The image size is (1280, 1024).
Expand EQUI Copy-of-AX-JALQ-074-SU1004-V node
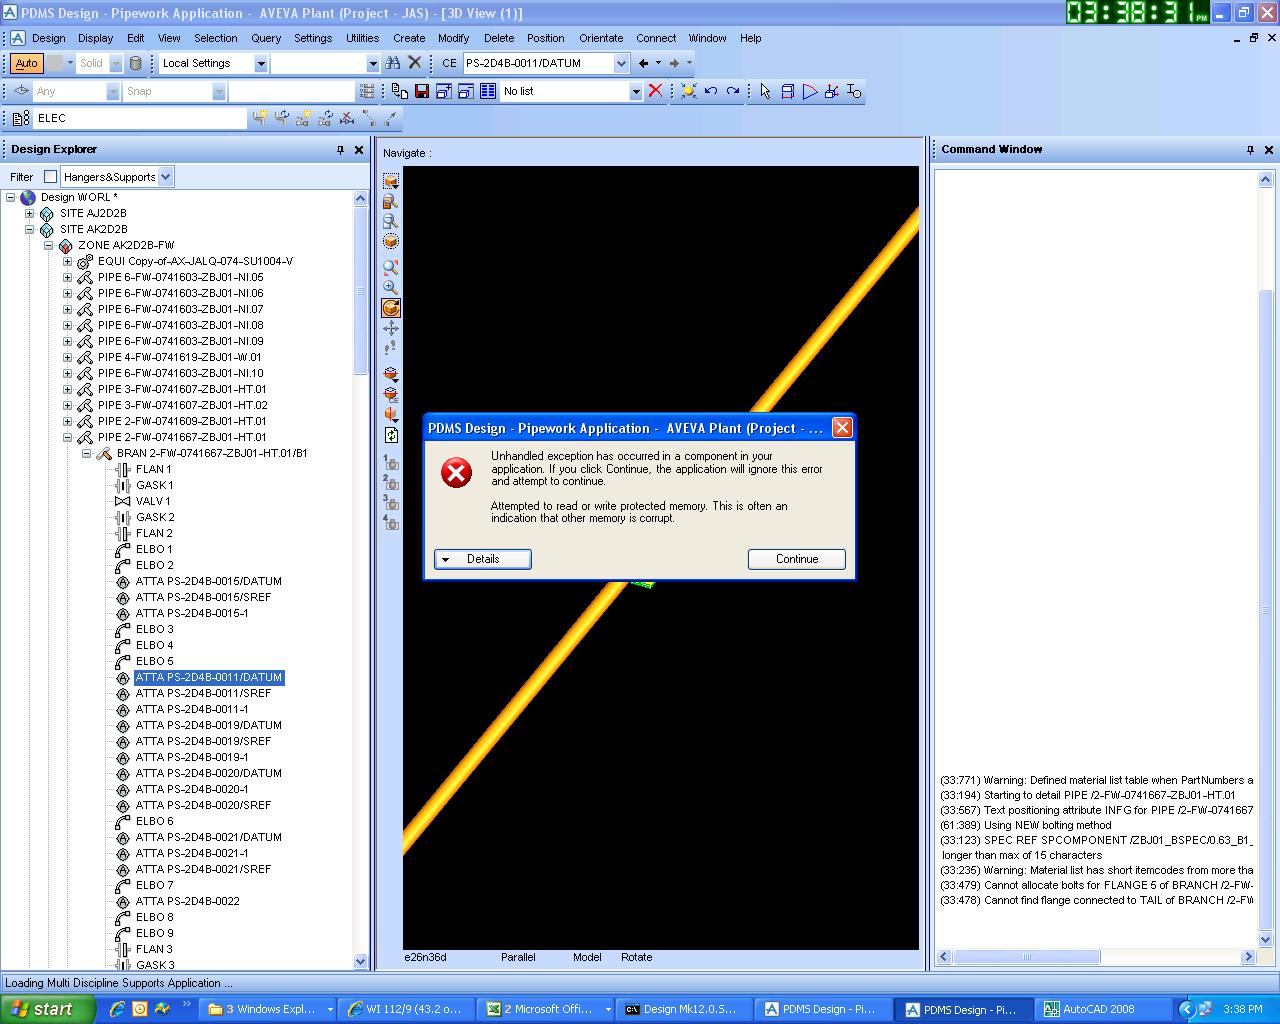click(67, 261)
